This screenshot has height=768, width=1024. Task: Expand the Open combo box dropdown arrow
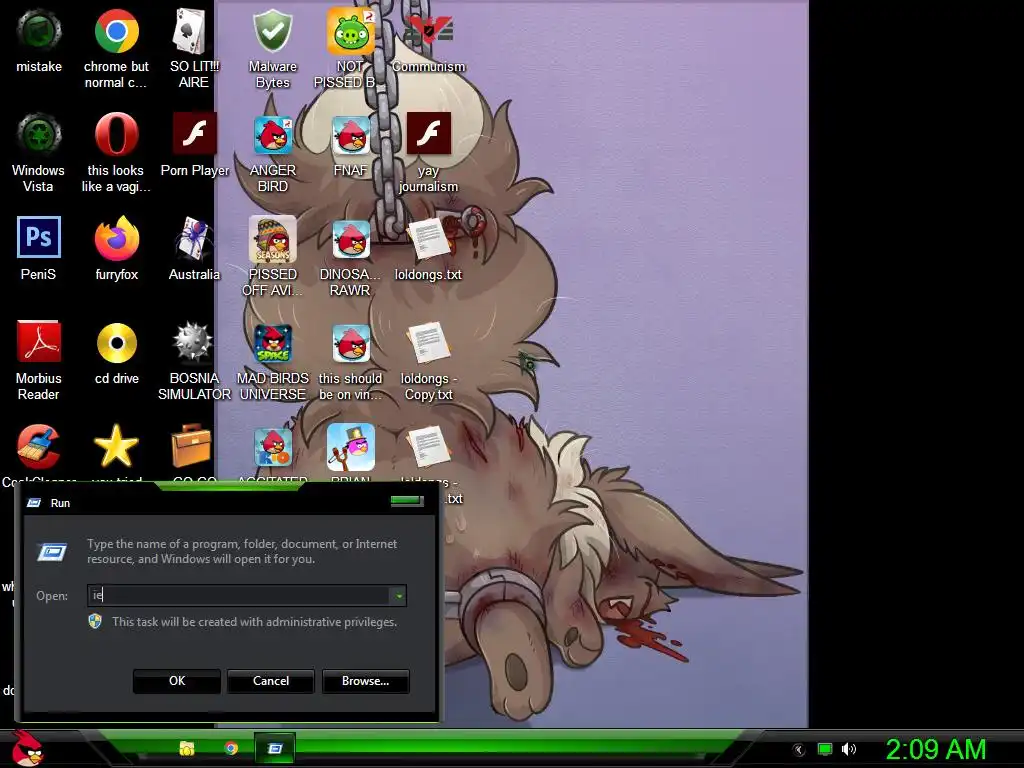coord(398,596)
